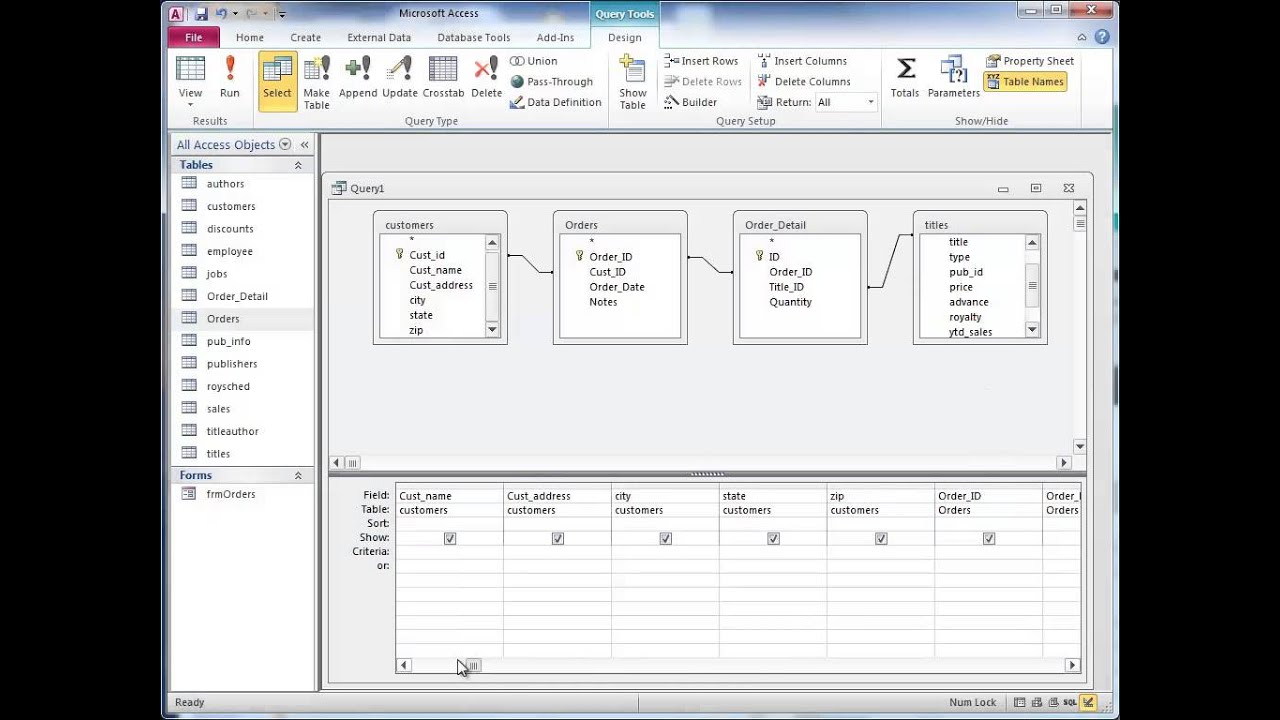Click Order_Date in the Orders field list
This screenshot has height=720, width=1280.
(617, 287)
